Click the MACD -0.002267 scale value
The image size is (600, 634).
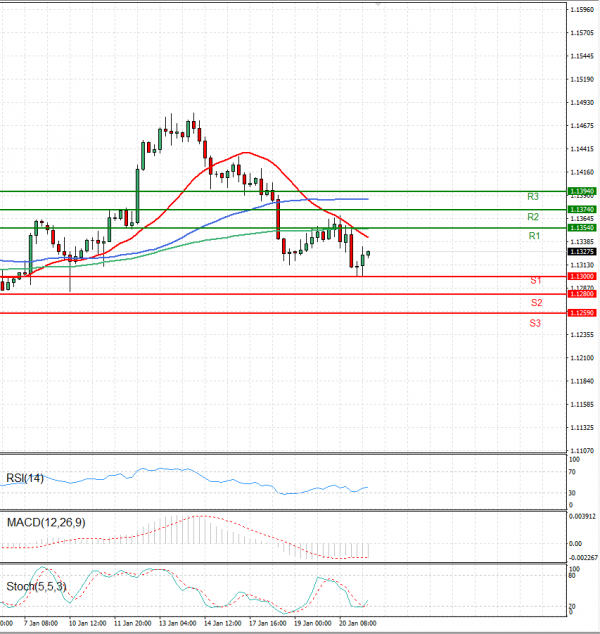(583, 558)
